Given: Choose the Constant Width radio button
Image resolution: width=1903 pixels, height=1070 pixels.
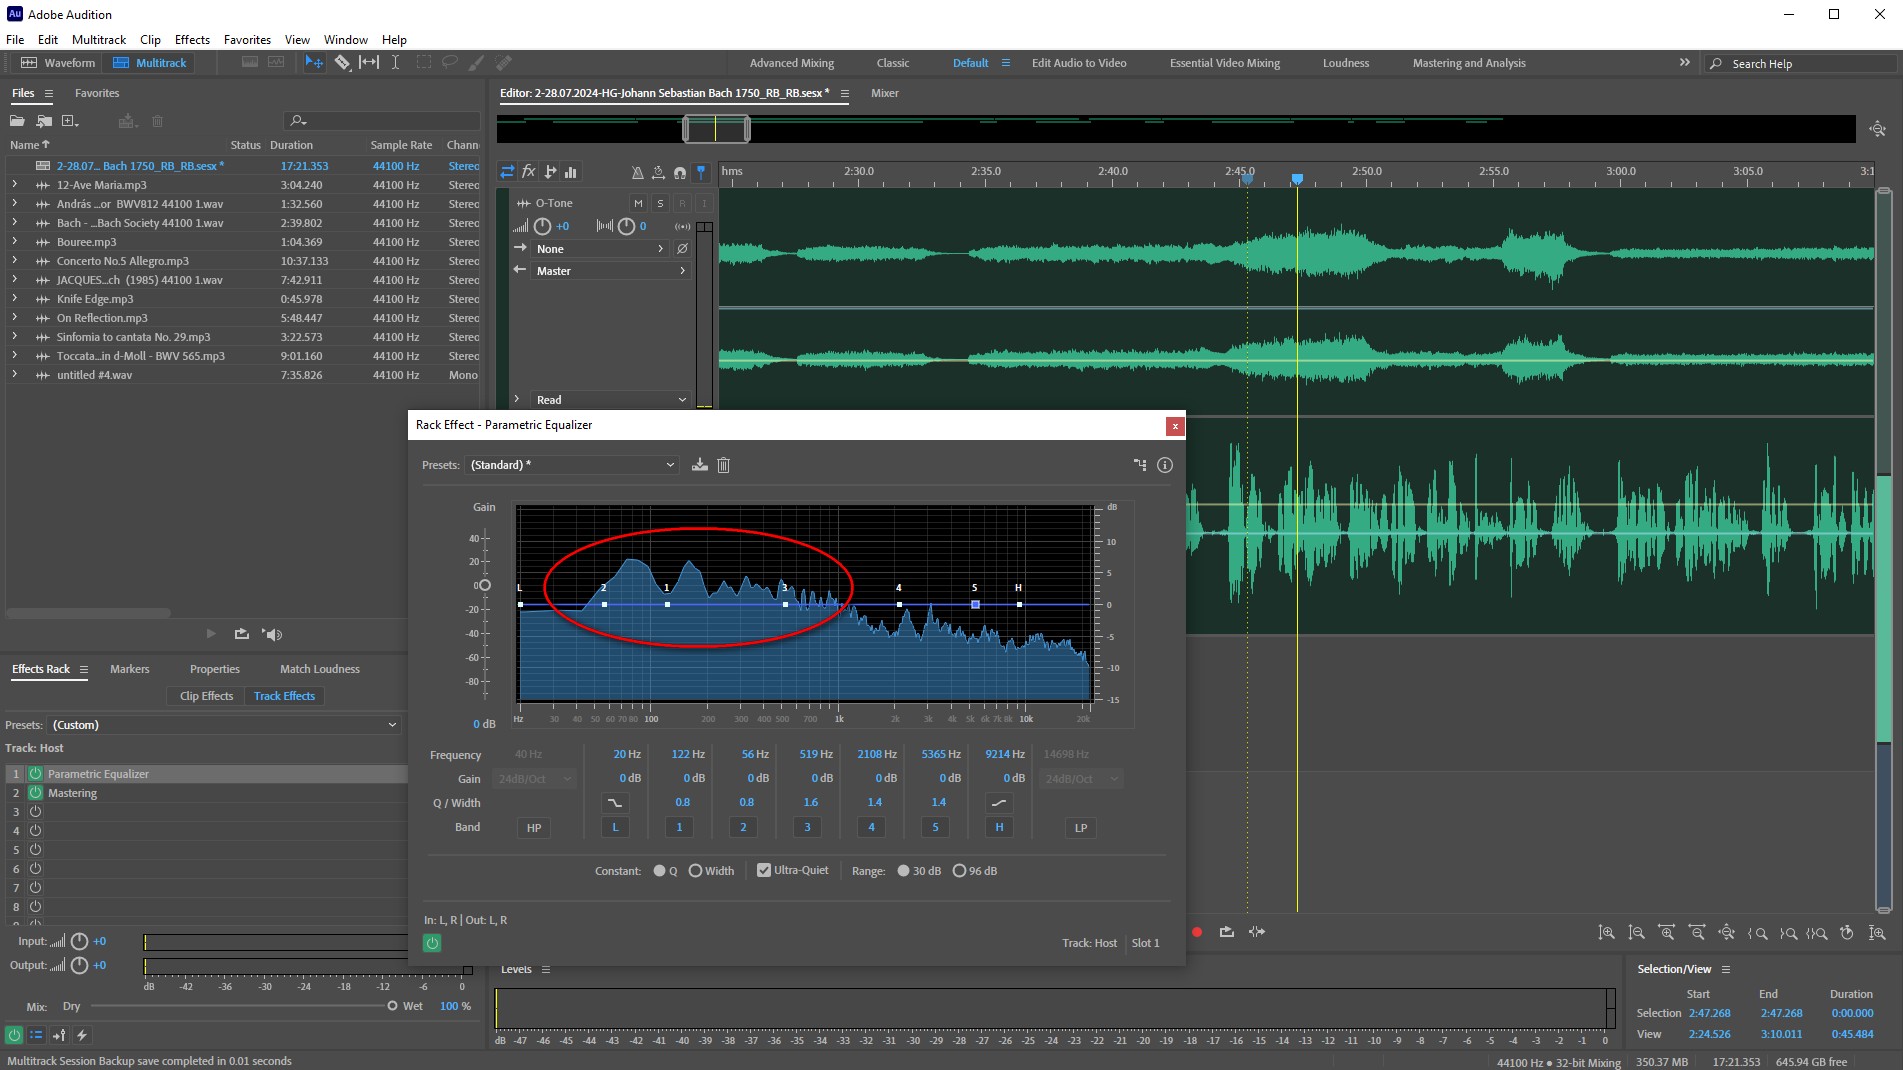Looking at the screenshot, I should [695, 871].
